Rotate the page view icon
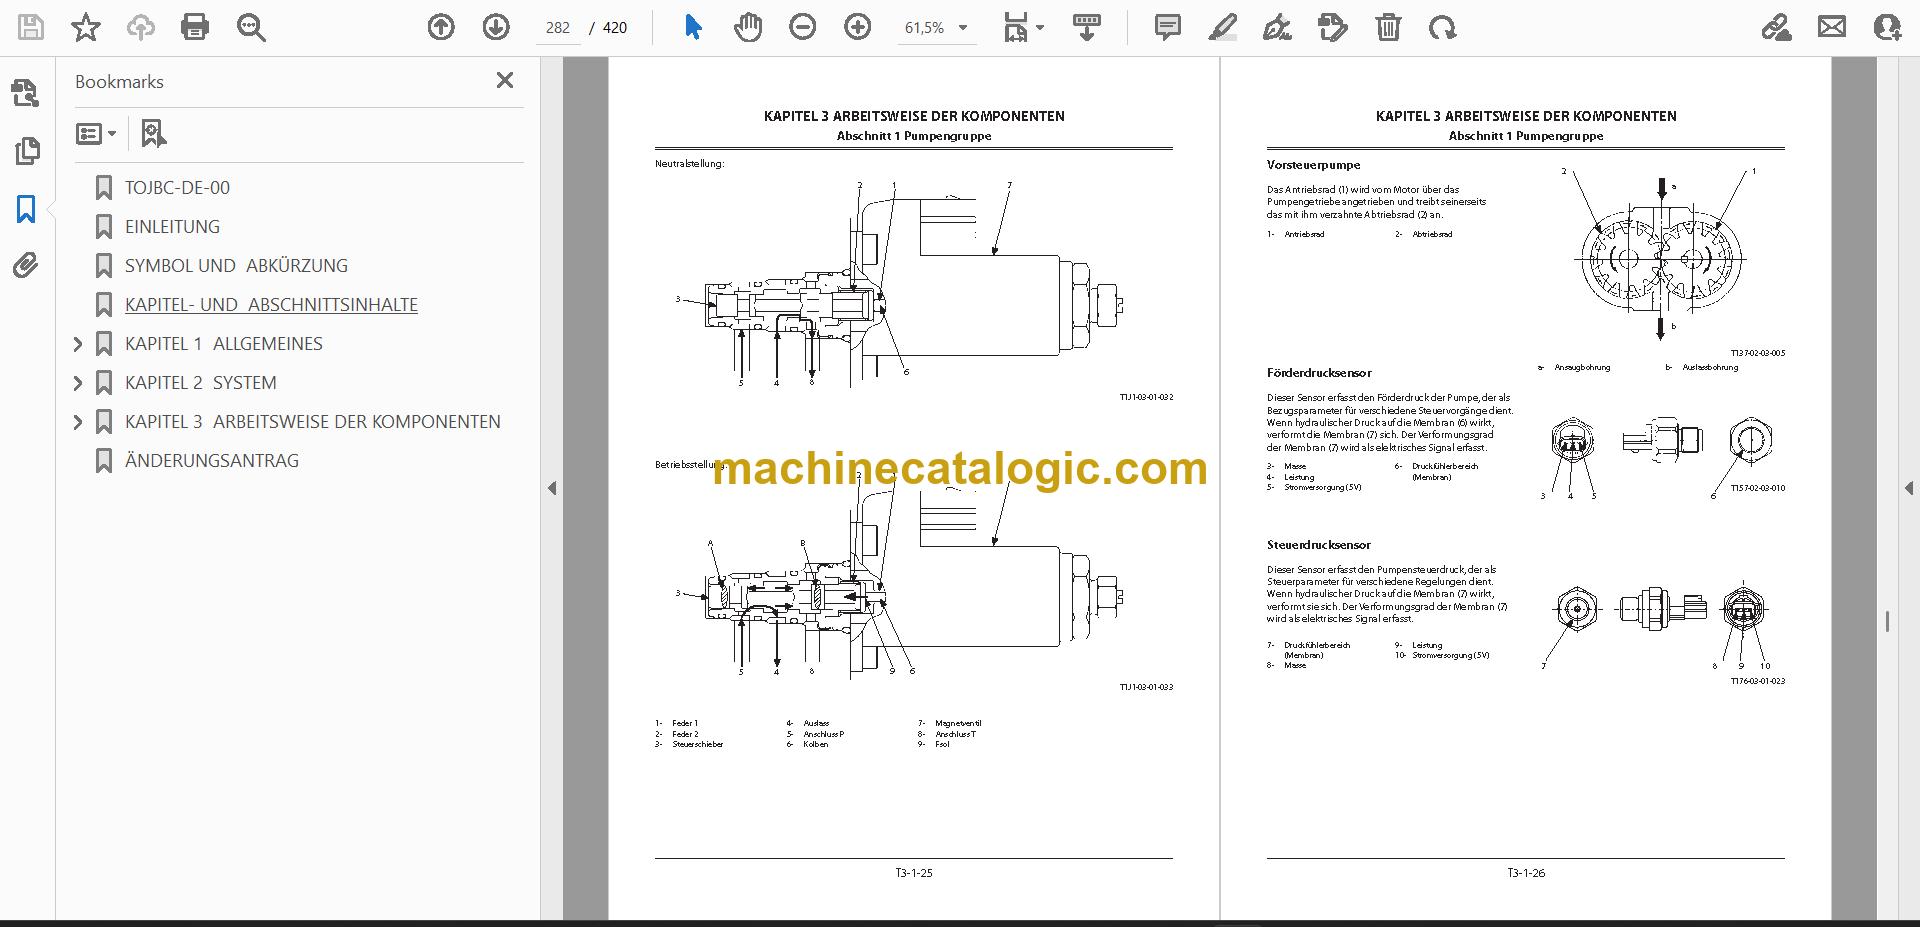 (x=1442, y=27)
